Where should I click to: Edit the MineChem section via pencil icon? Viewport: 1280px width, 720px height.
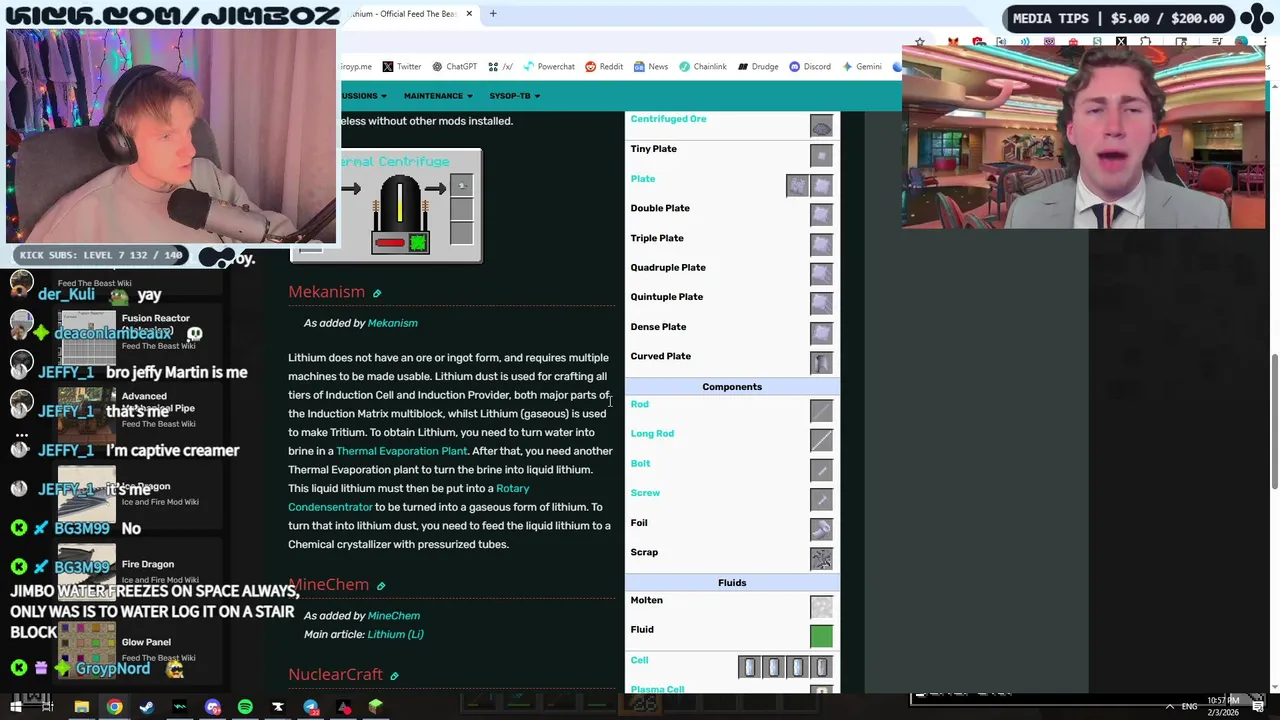(x=381, y=586)
